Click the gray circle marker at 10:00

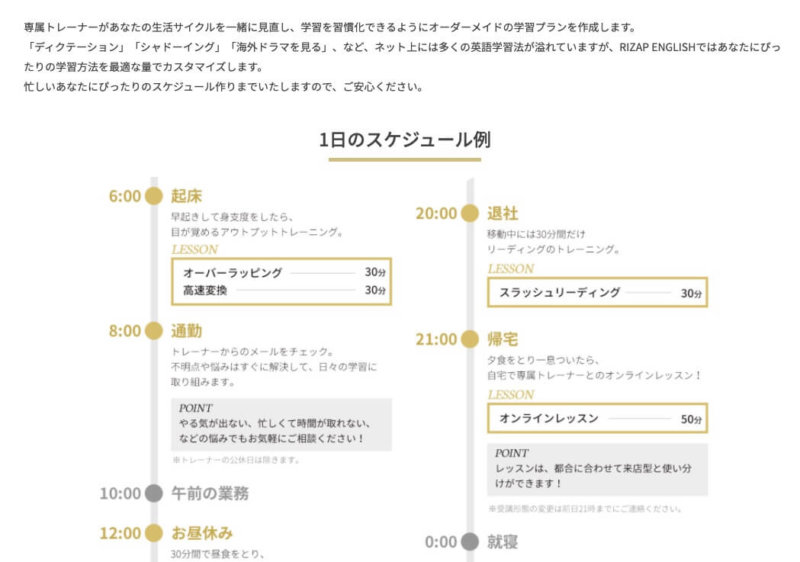153,493
